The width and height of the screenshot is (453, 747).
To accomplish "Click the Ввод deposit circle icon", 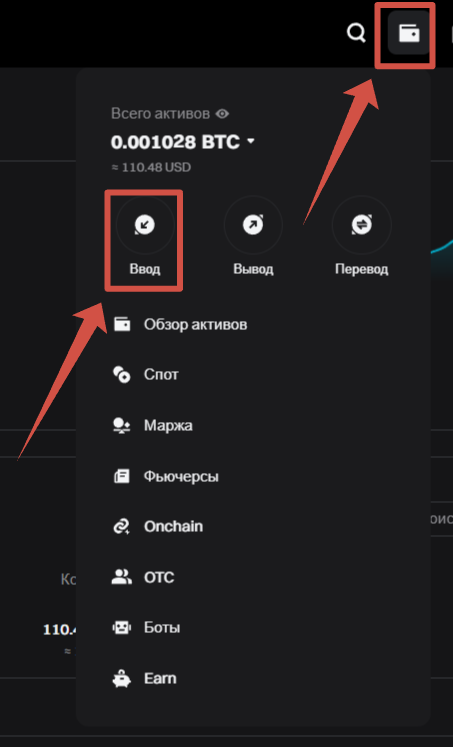I will 145,225.
